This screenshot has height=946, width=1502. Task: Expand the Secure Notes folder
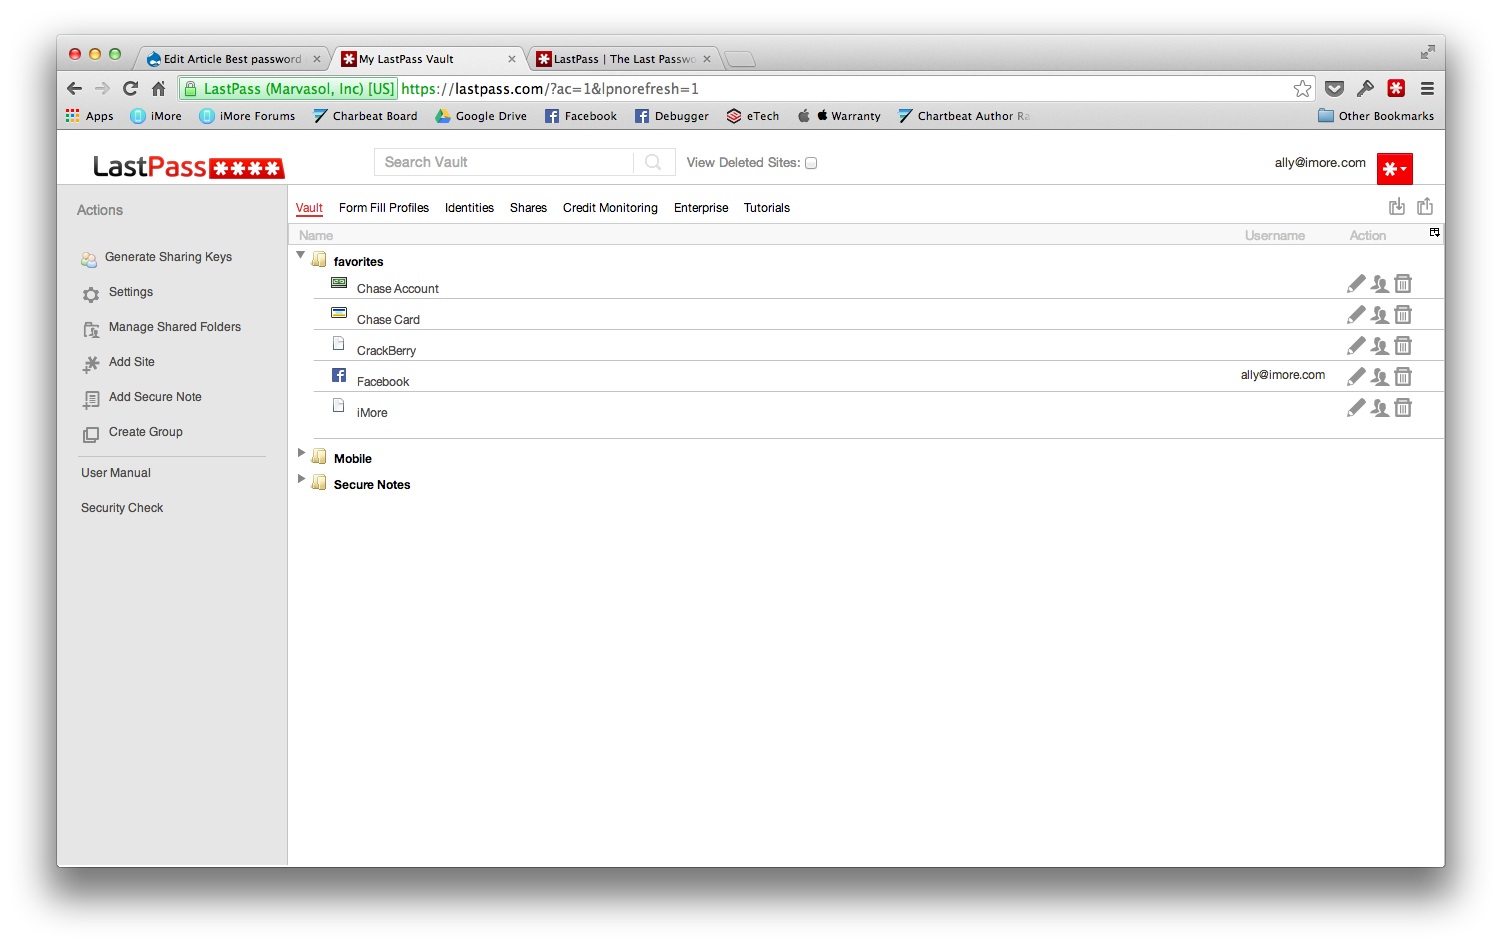301,479
